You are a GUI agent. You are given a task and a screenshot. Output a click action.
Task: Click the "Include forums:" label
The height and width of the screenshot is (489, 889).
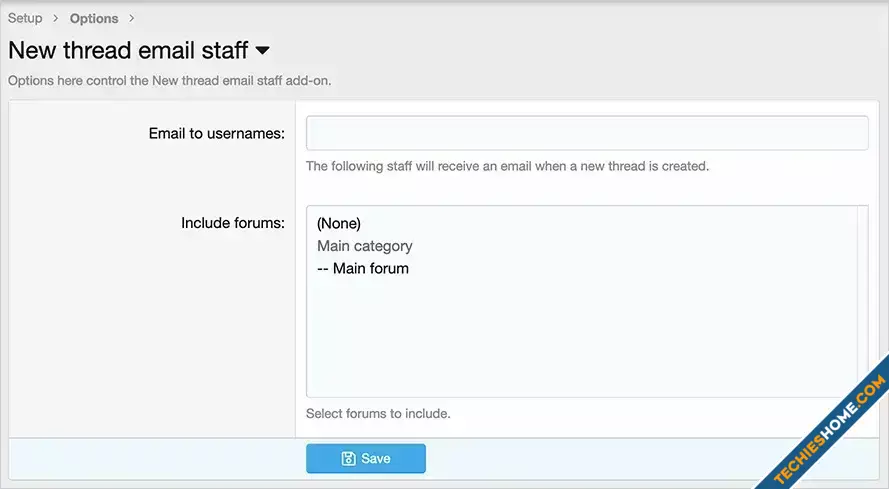point(233,222)
